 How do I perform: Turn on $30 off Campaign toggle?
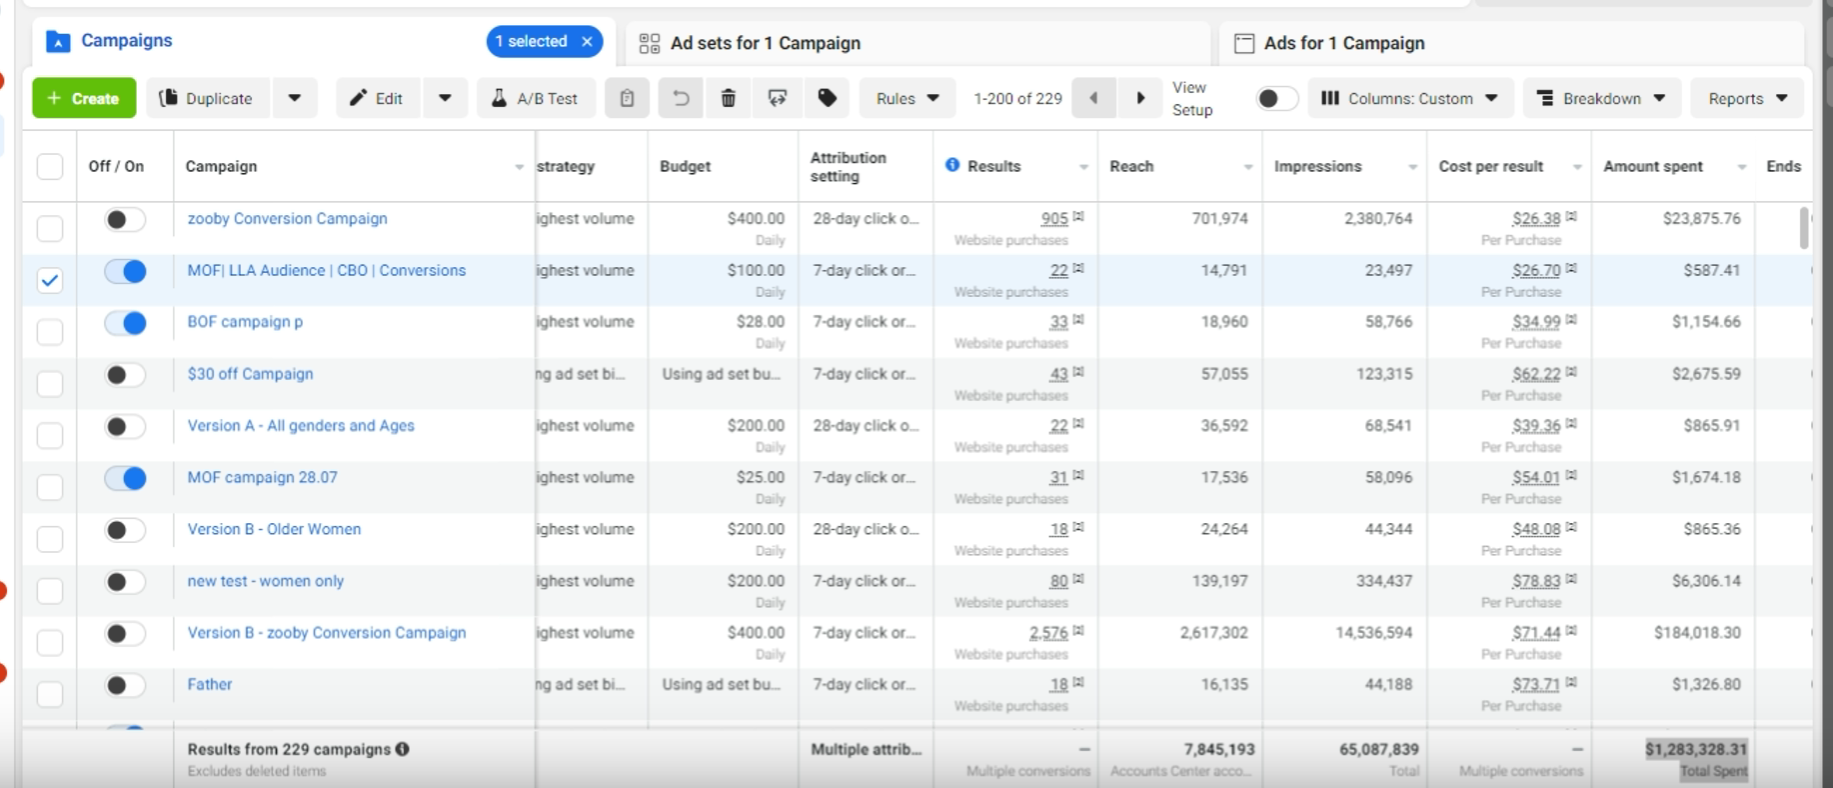coord(125,375)
